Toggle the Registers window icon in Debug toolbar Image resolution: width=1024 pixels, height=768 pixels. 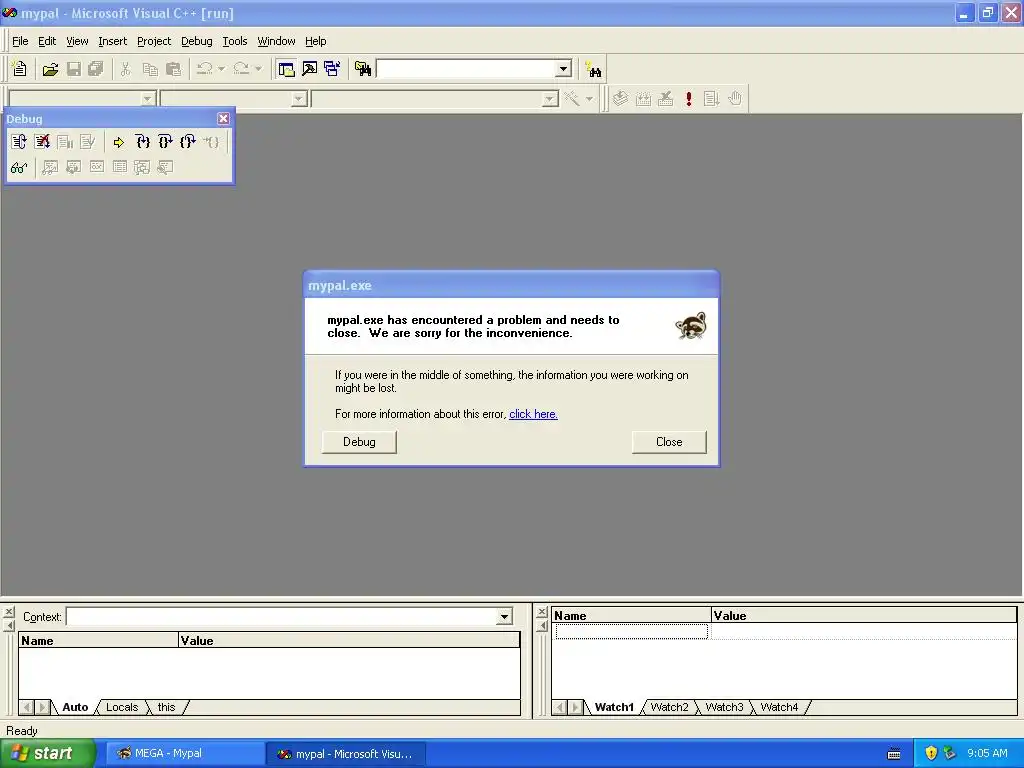(x=96, y=168)
